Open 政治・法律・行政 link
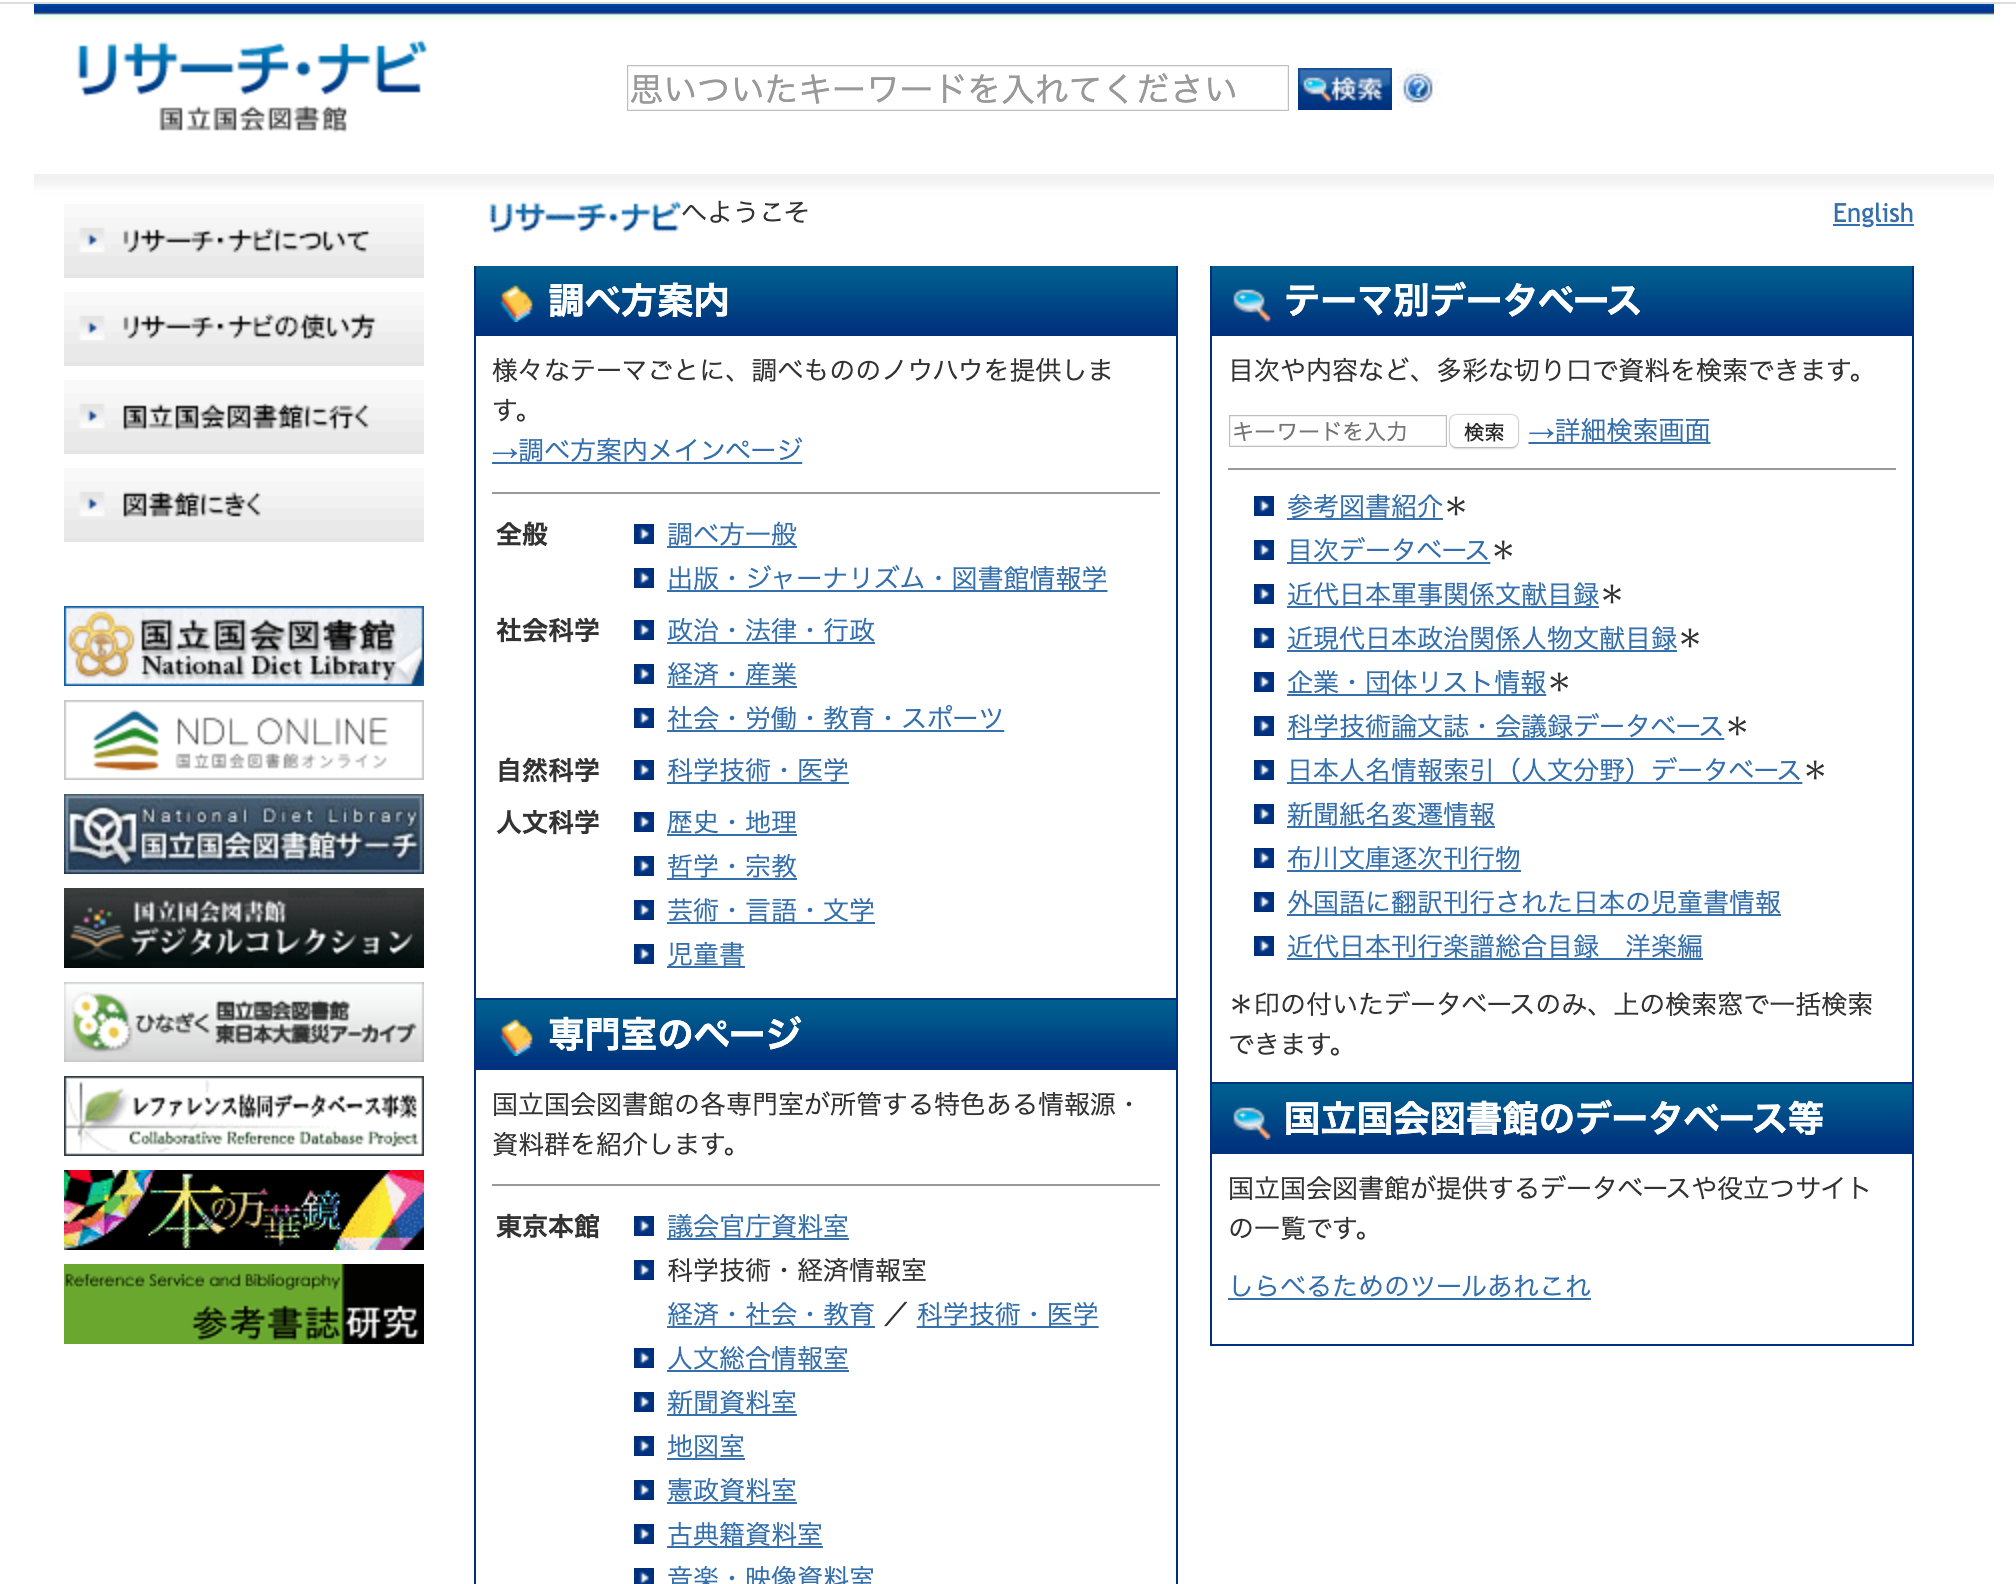 tap(771, 631)
